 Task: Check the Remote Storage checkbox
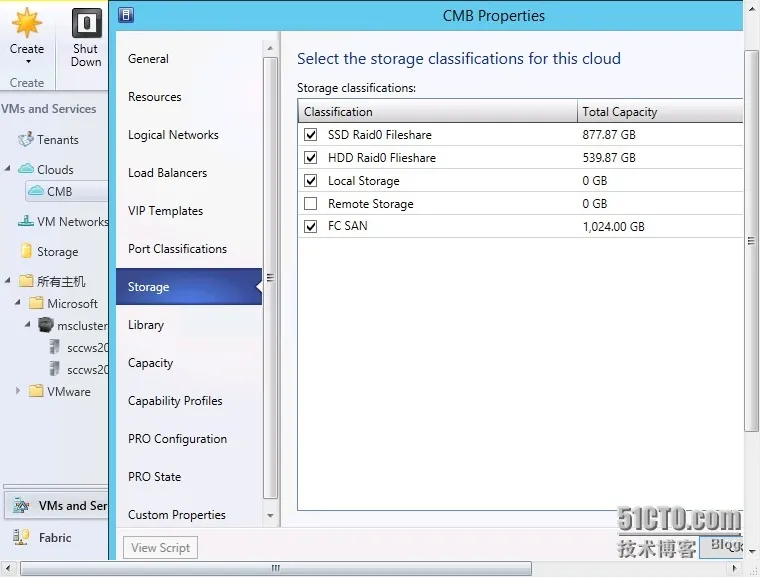tap(311, 204)
